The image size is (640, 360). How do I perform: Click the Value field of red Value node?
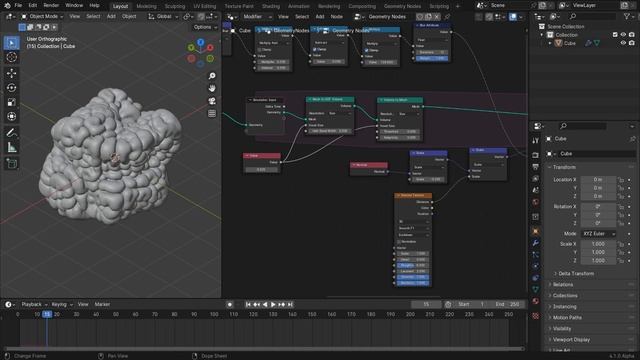click(x=261, y=169)
